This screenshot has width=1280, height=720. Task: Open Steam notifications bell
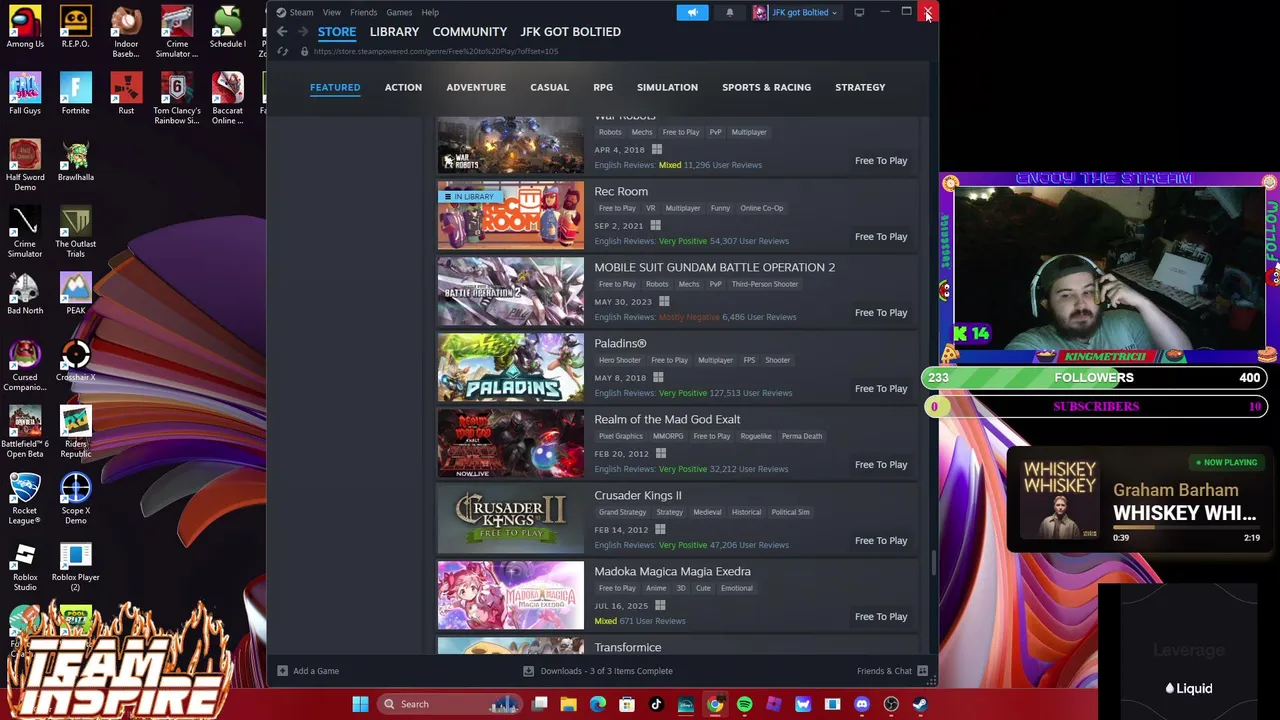(x=729, y=12)
